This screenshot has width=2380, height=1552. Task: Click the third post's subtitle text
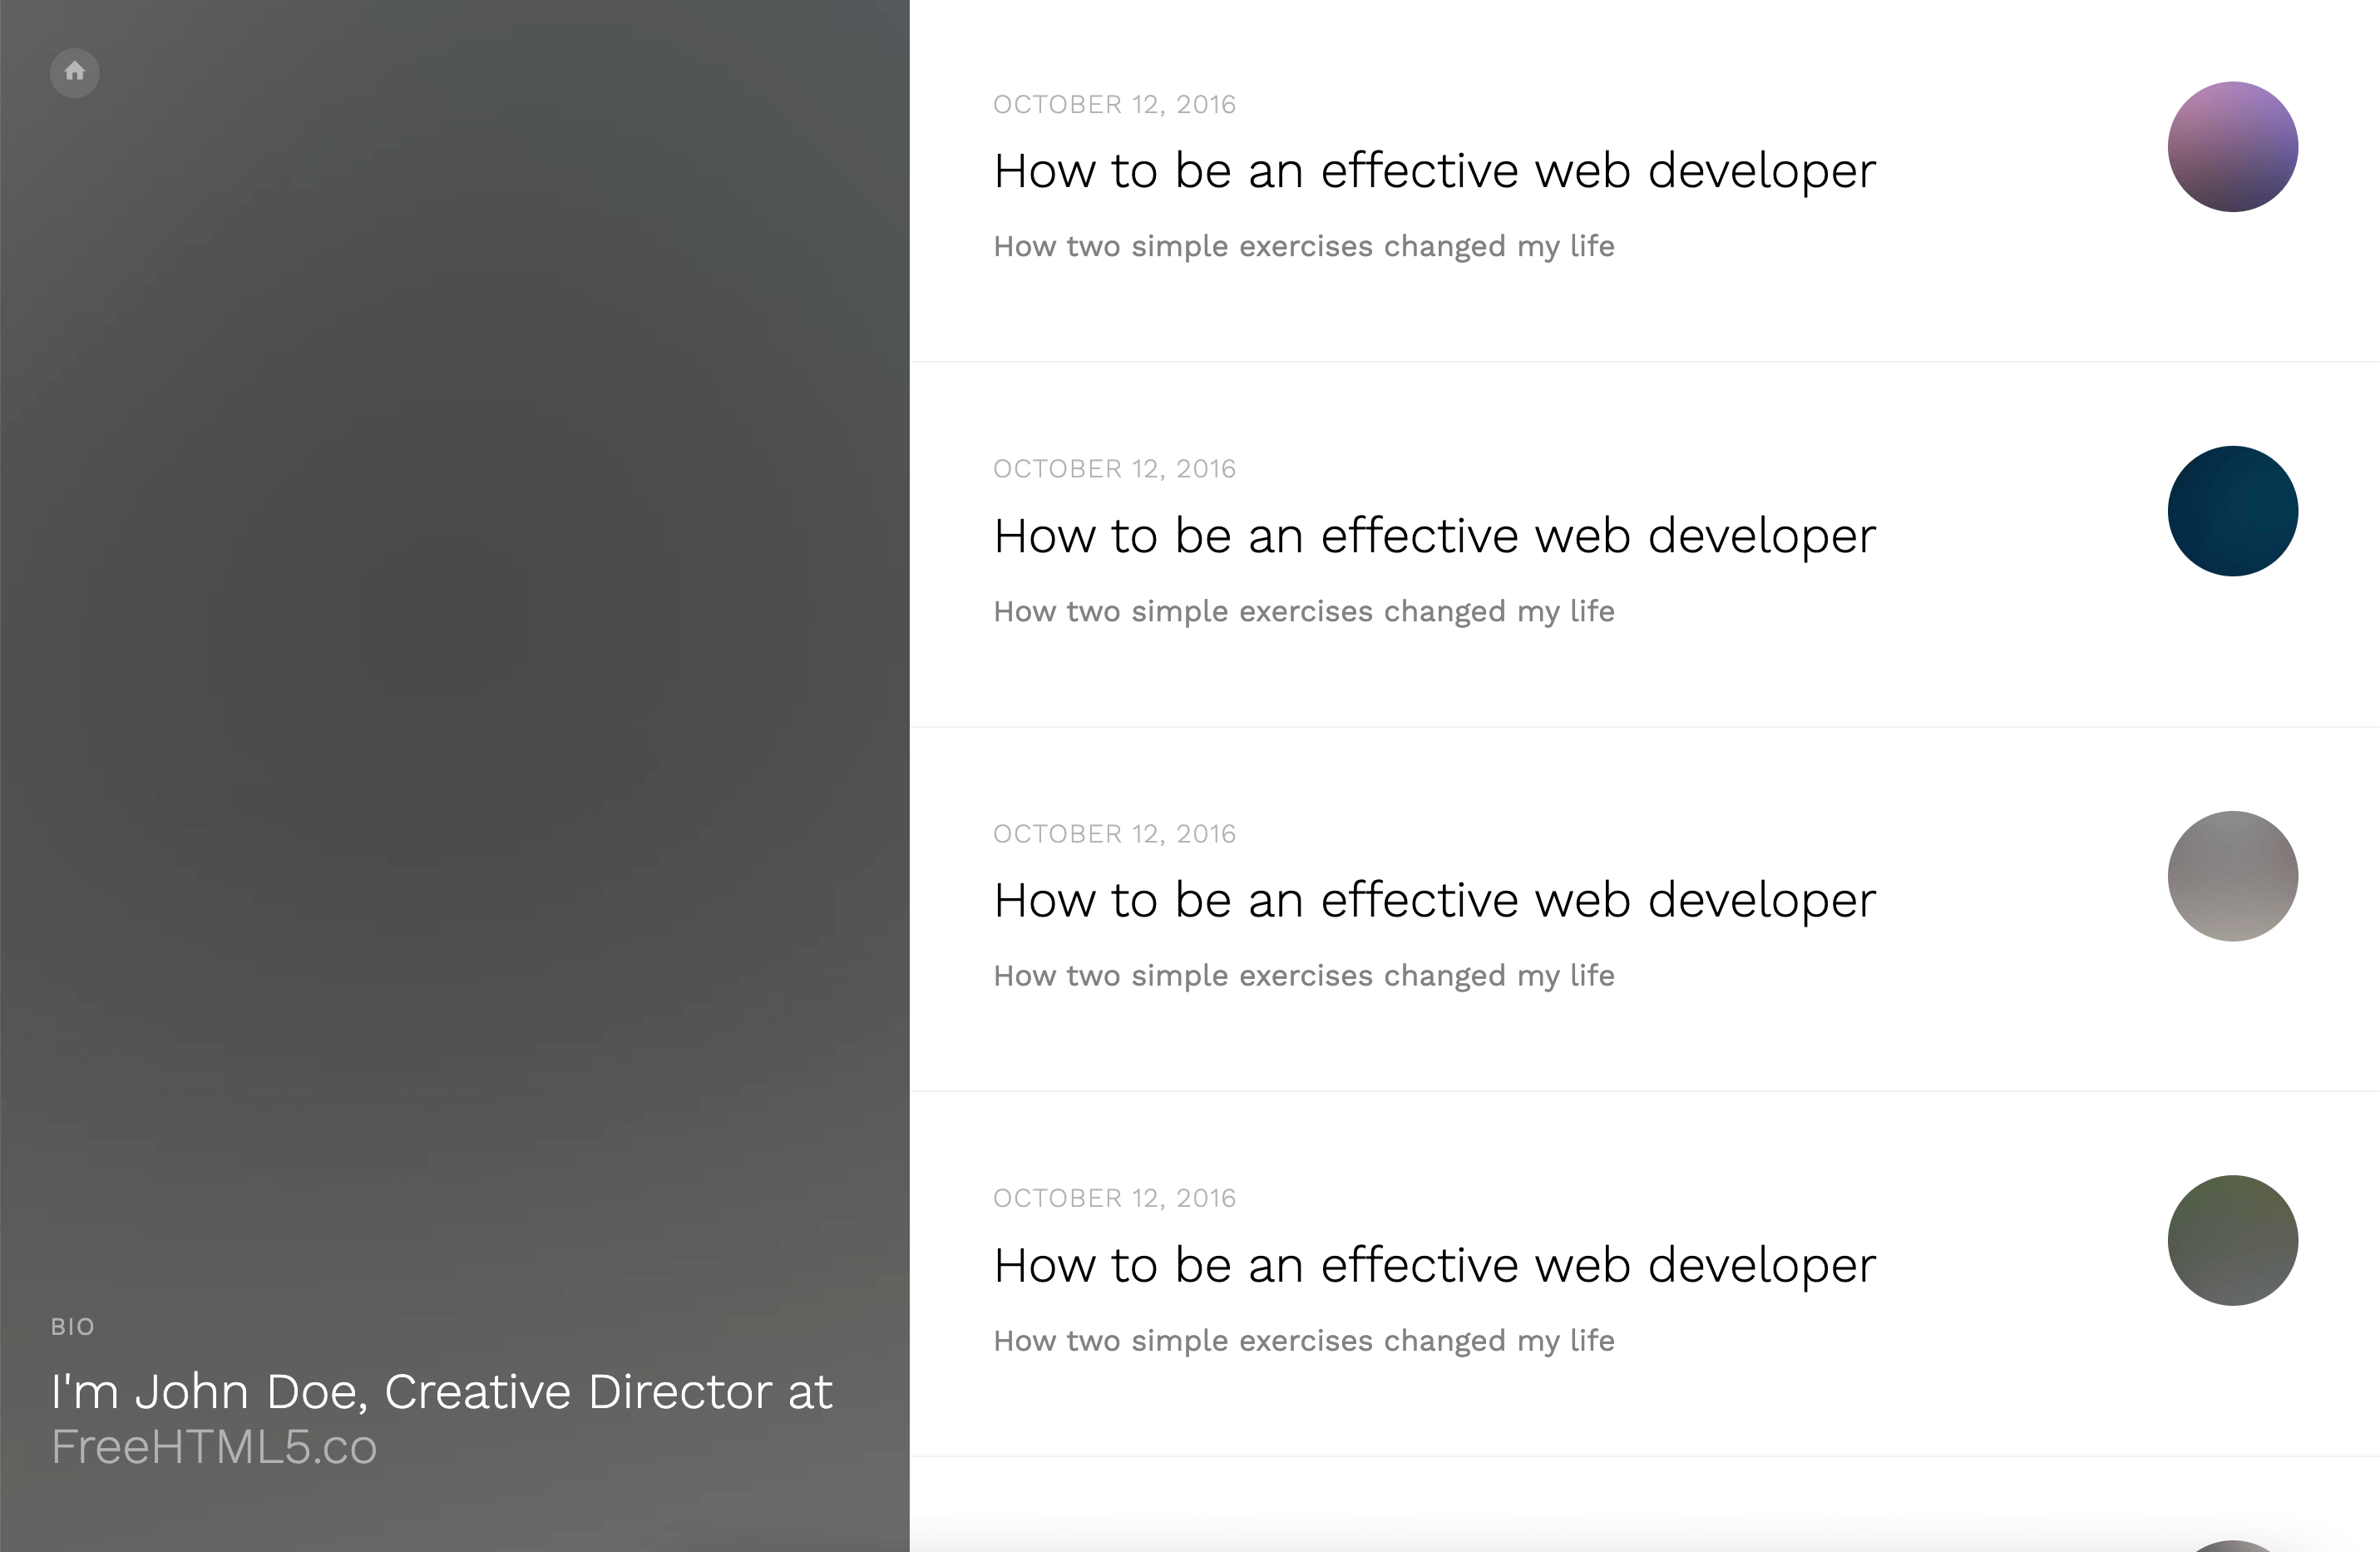tap(1302, 975)
